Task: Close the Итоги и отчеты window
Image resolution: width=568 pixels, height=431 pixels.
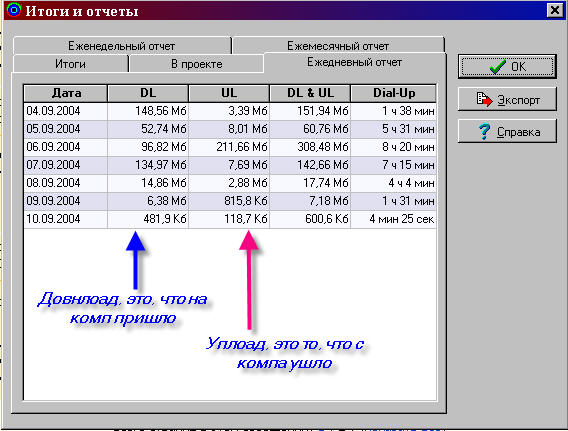Action: (555, 10)
